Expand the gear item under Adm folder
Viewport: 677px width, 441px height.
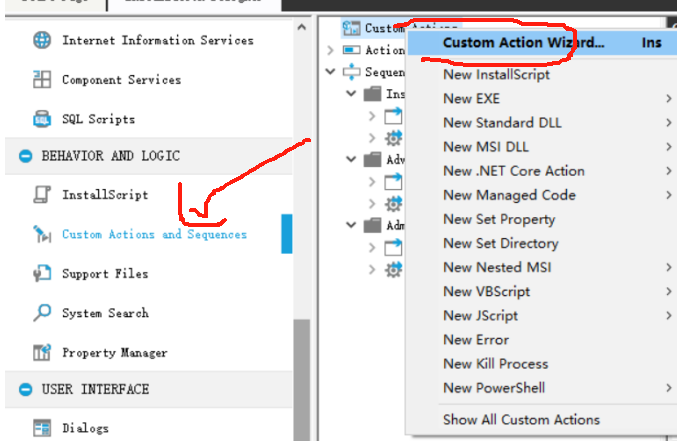pos(372,270)
